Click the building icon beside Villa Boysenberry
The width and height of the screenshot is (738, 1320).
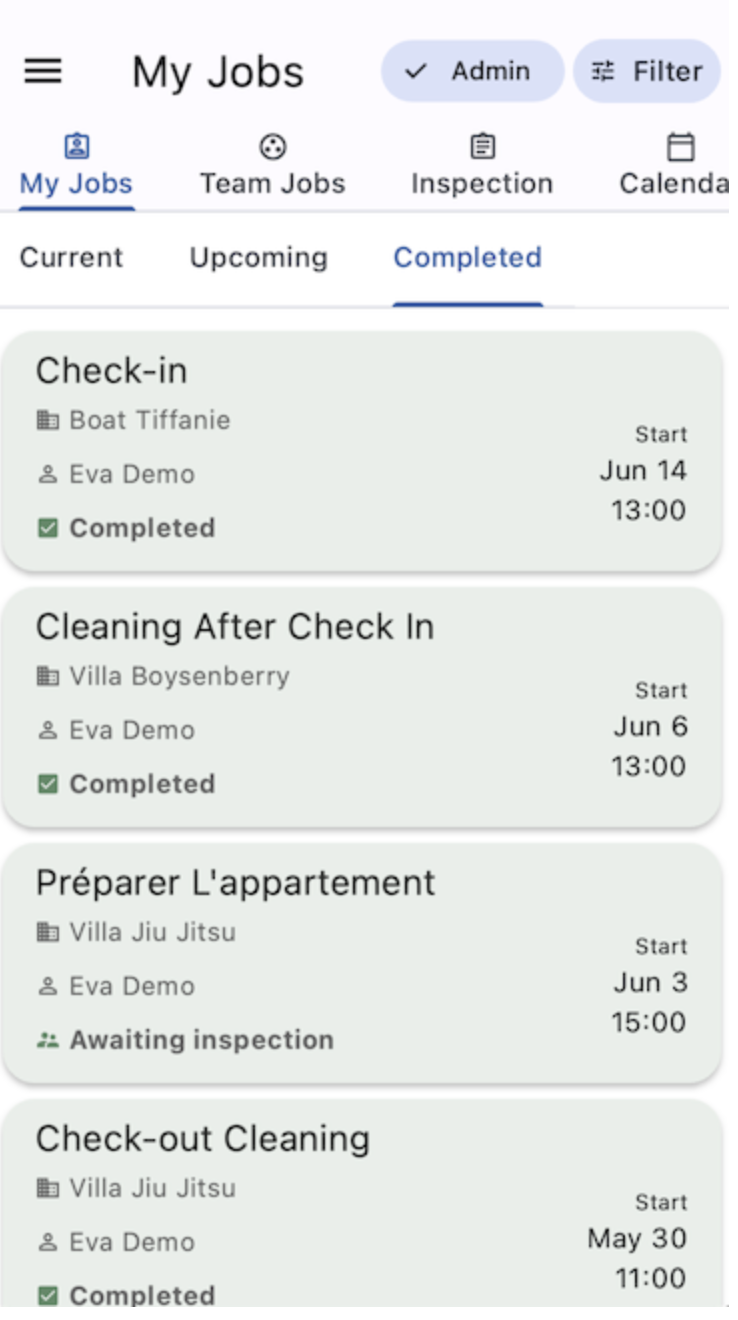tap(47, 676)
